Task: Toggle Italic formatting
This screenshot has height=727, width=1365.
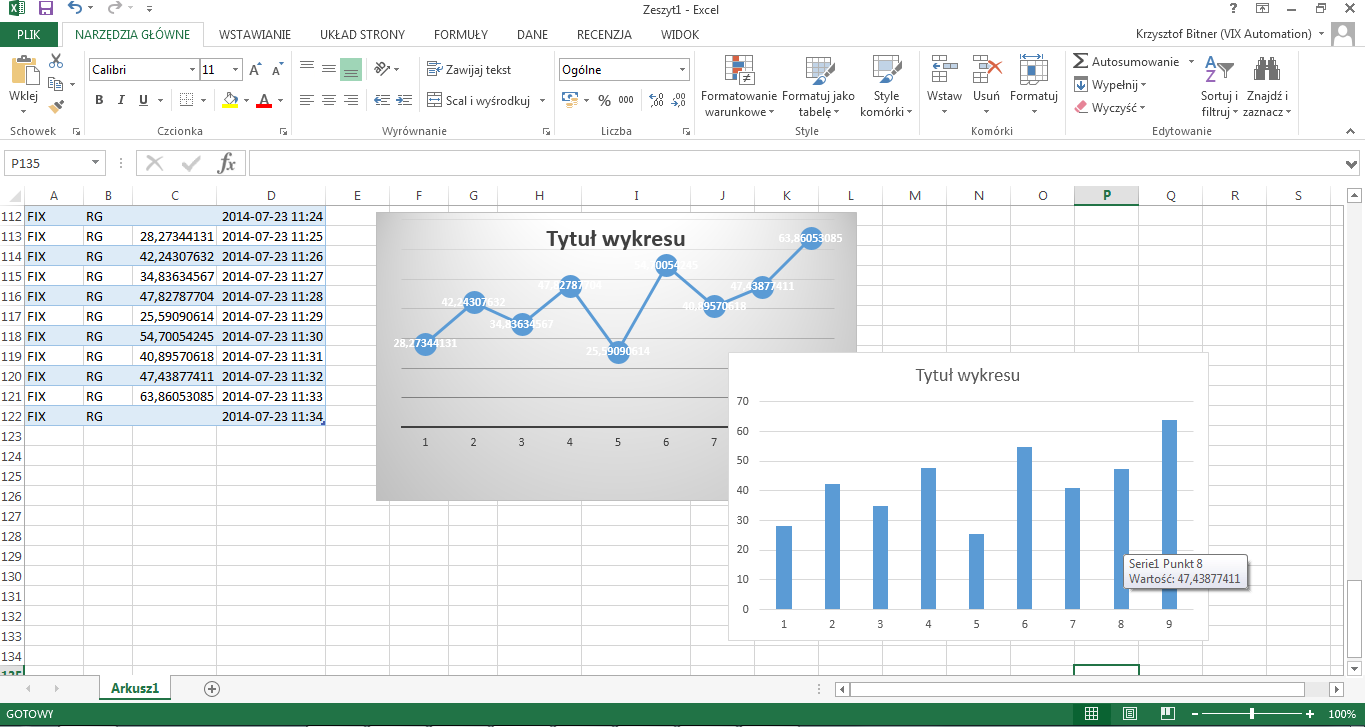Action: [x=121, y=100]
